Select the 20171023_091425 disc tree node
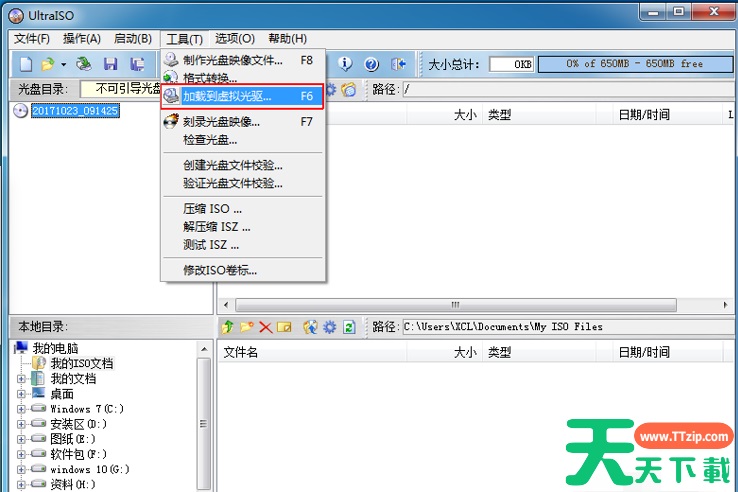The image size is (738, 492). click(x=75, y=111)
